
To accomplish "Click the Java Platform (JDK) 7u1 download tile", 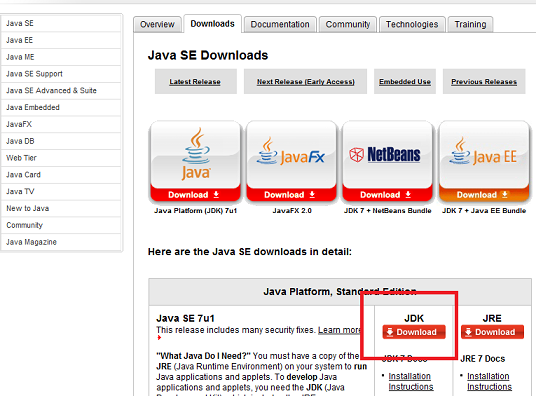I will coord(195,161).
